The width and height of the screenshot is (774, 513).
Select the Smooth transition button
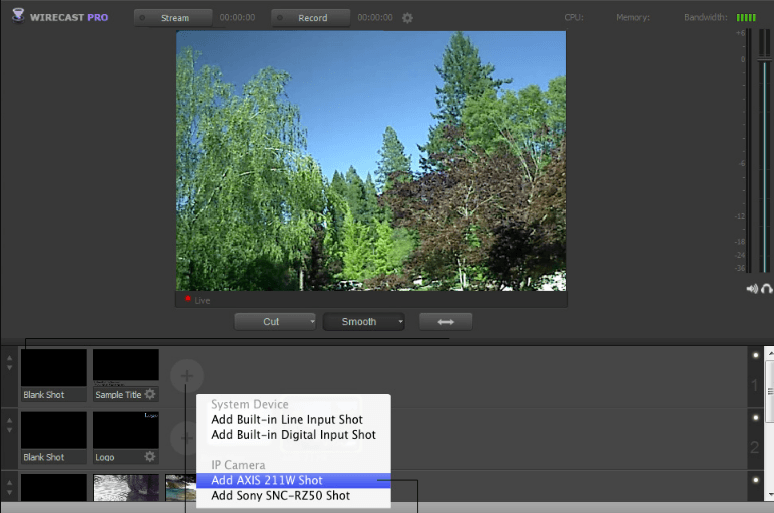(359, 321)
